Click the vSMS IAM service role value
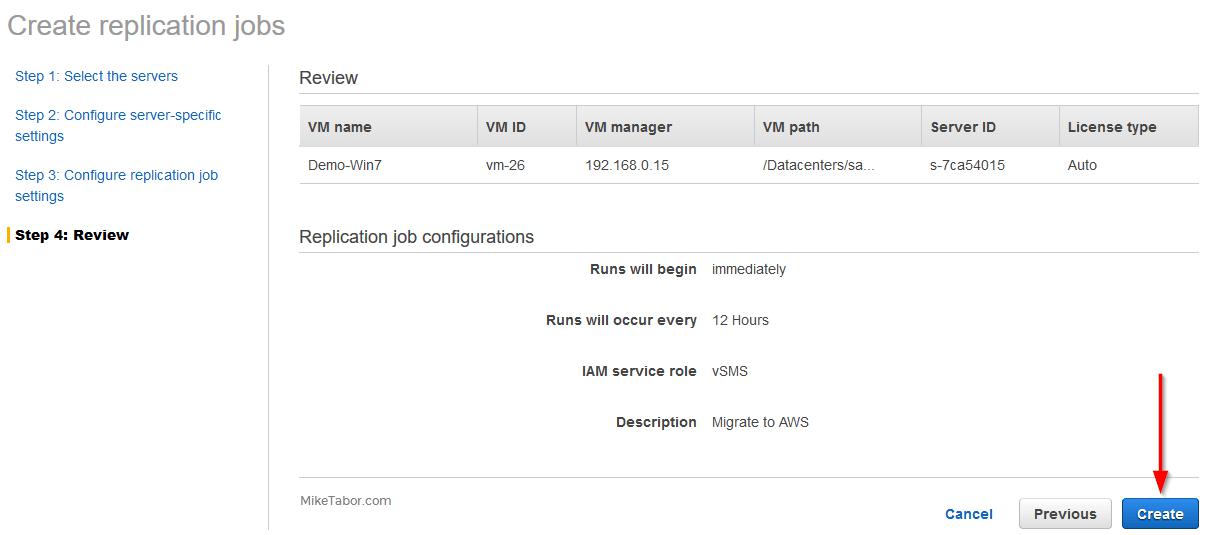Screen dimensions: 1210x535 tap(730, 371)
